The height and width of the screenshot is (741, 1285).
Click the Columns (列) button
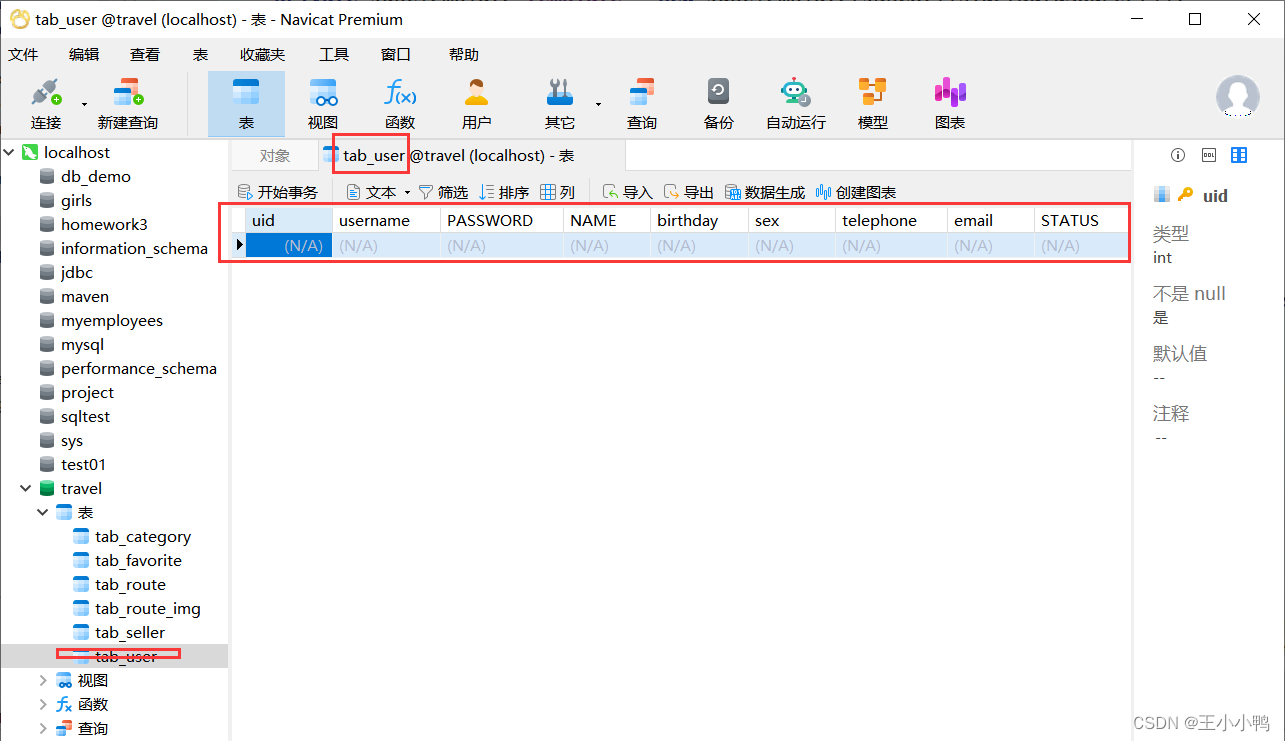(557, 192)
